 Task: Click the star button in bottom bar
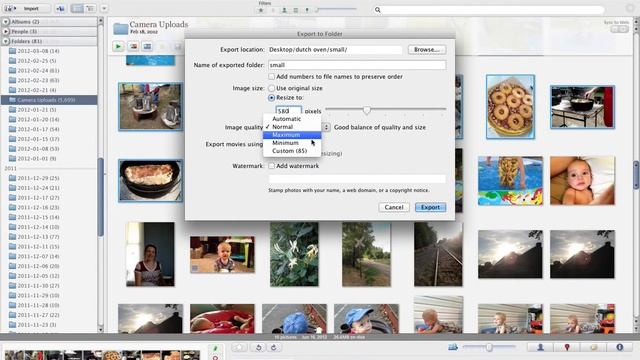(x=240, y=348)
